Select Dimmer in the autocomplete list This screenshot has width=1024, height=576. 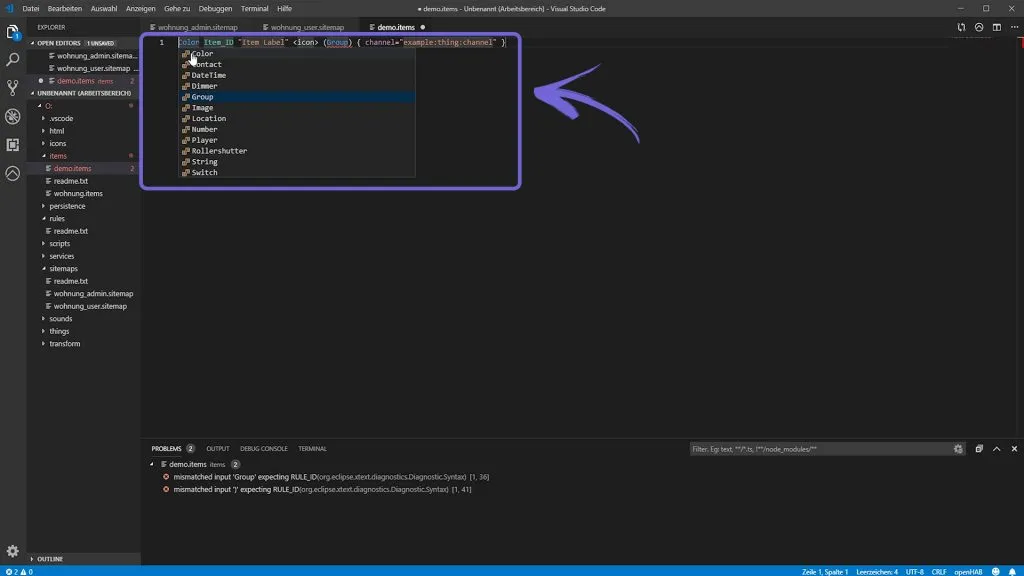(297, 86)
